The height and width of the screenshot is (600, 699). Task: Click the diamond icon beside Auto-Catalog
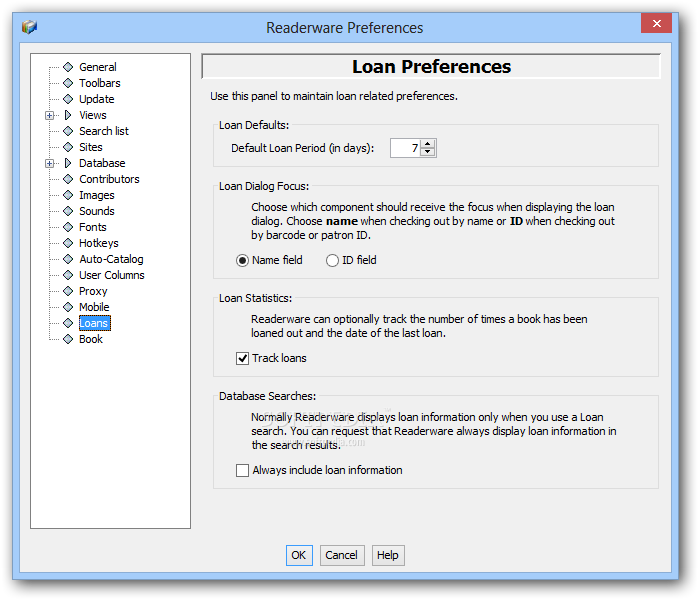coord(68,259)
